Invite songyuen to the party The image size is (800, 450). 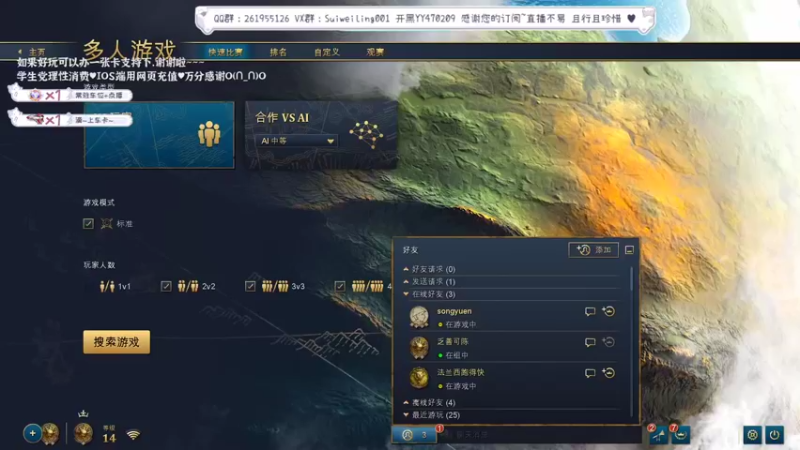(x=608, y=311)
